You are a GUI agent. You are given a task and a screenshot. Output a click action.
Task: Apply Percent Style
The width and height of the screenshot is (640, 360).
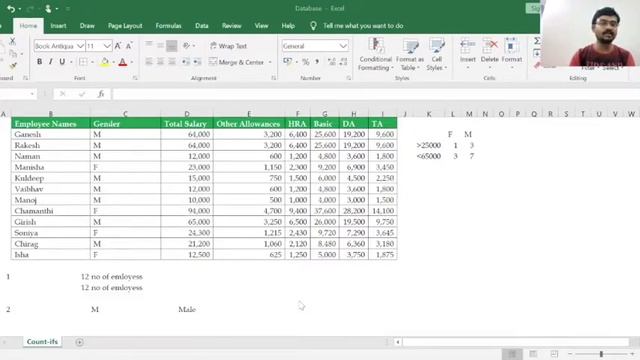coord(306,62)
